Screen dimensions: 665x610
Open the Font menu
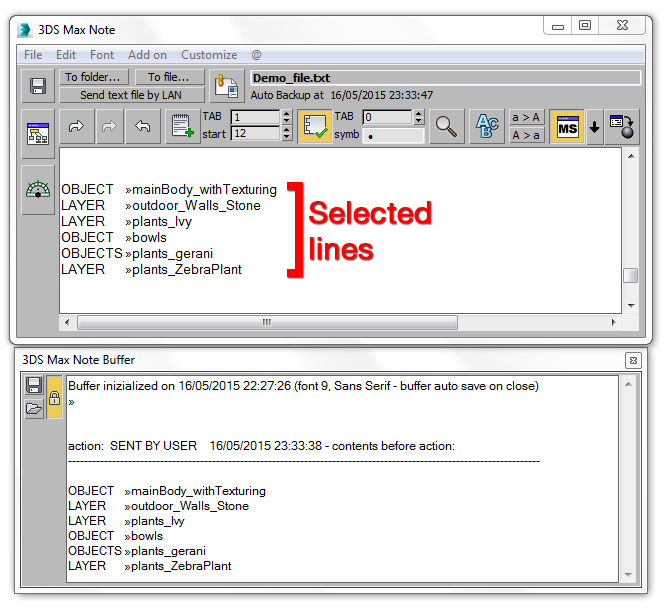(x=102, y=55)
